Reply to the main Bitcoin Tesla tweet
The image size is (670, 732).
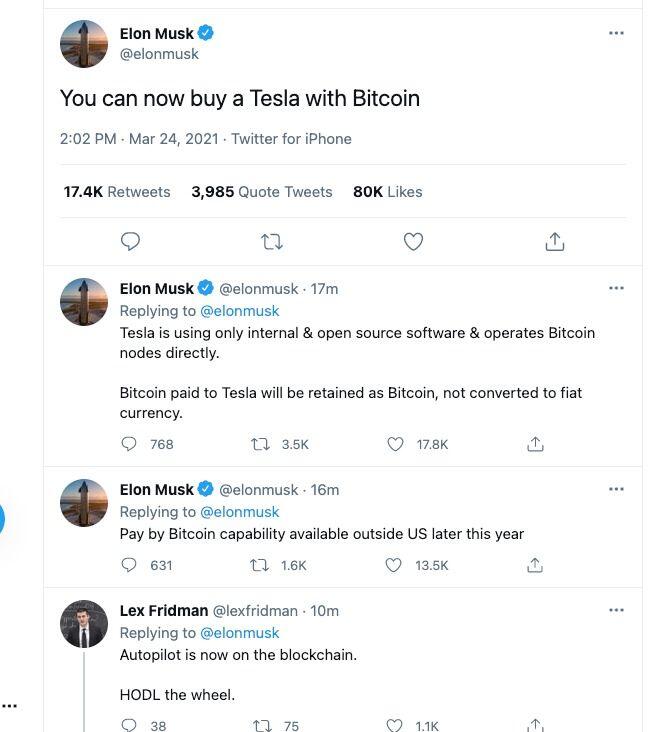pyautogui.click(x=130, y=241)
